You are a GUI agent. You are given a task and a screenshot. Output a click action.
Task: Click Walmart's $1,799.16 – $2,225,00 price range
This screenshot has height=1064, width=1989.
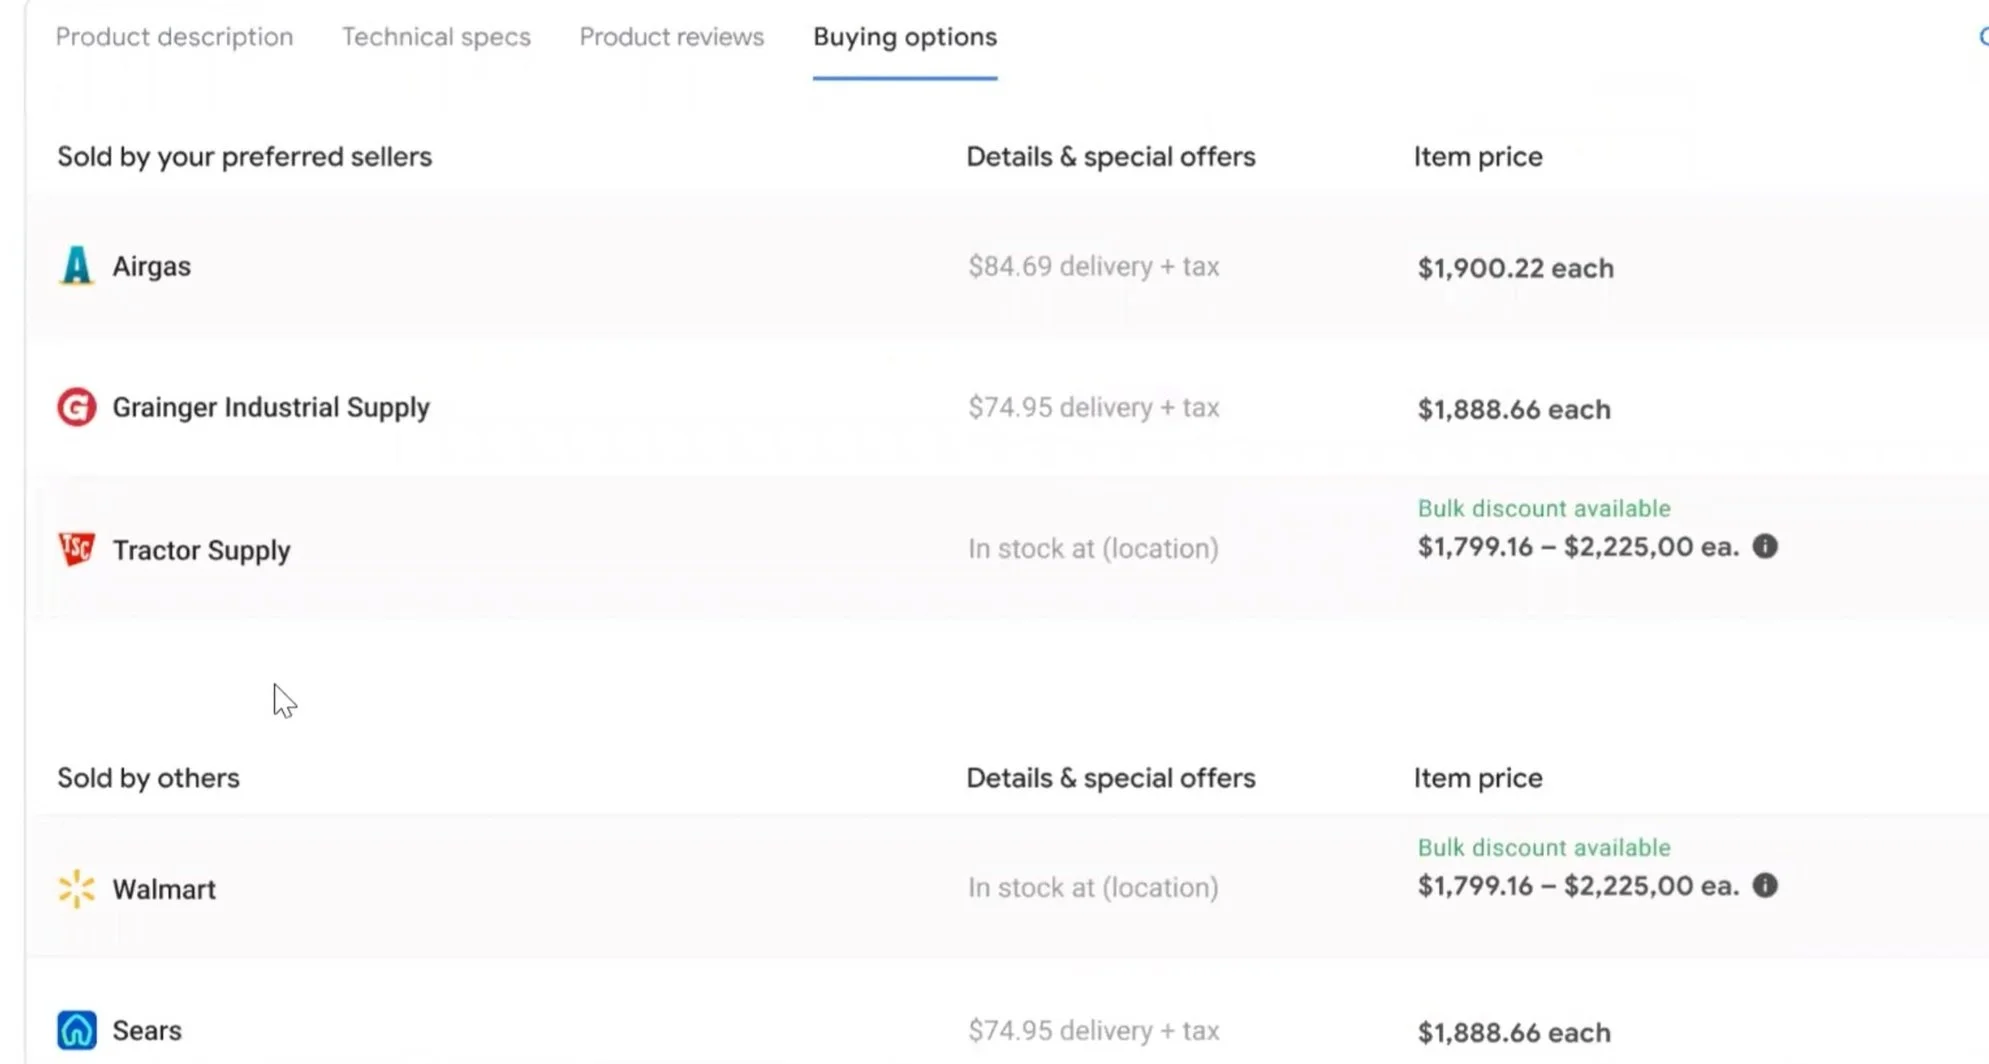(x=1578, y=885)
